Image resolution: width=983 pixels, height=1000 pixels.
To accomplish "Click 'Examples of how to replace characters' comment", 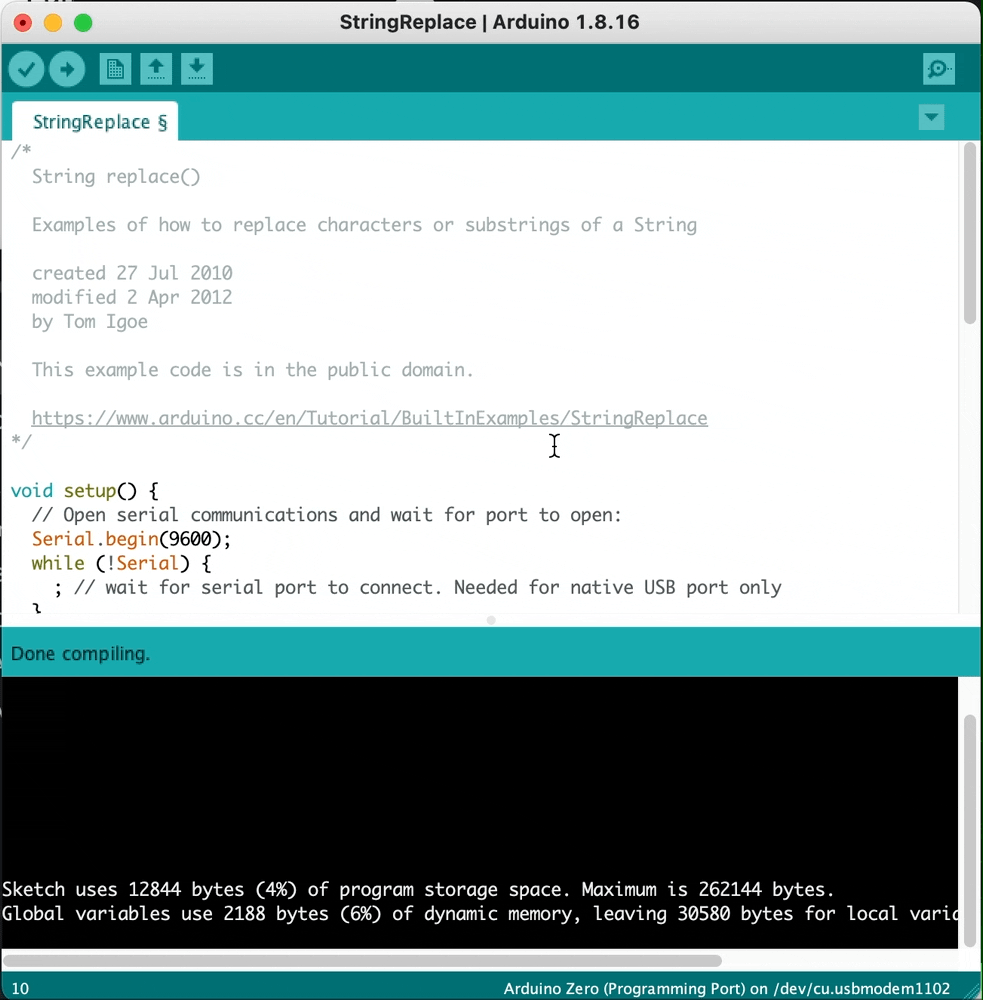I will (x=364, y=225).
